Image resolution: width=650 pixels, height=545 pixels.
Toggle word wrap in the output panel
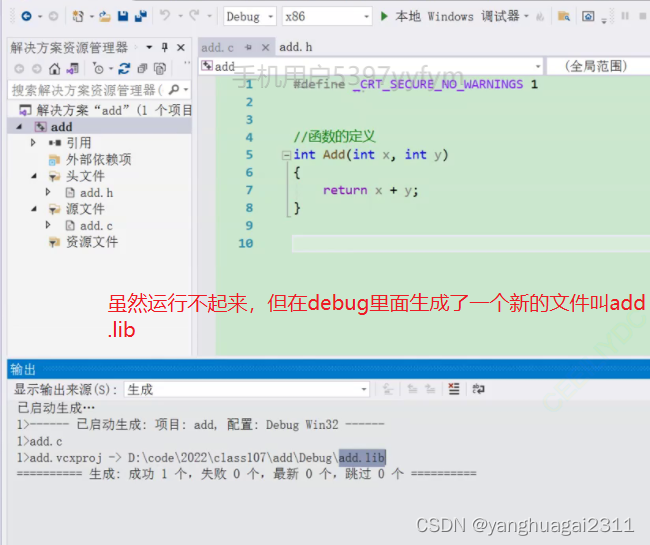pos(478,389)
